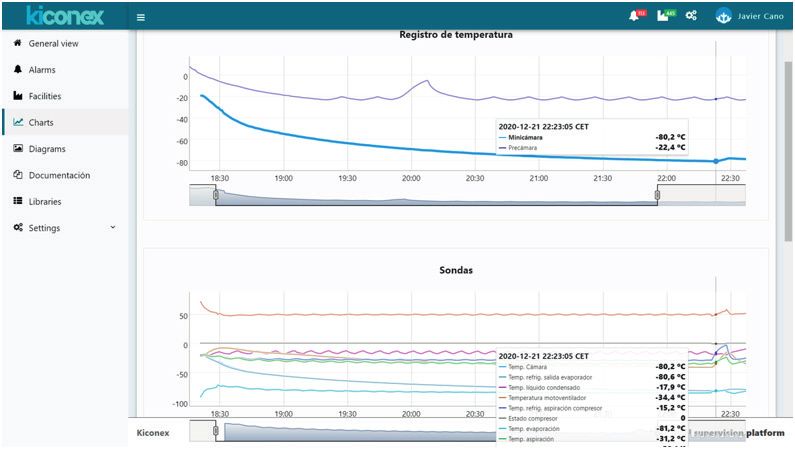The width and height of the screenshot is (795, 449).
Task: Click the page vertical scrollbar
Action: 787,150
